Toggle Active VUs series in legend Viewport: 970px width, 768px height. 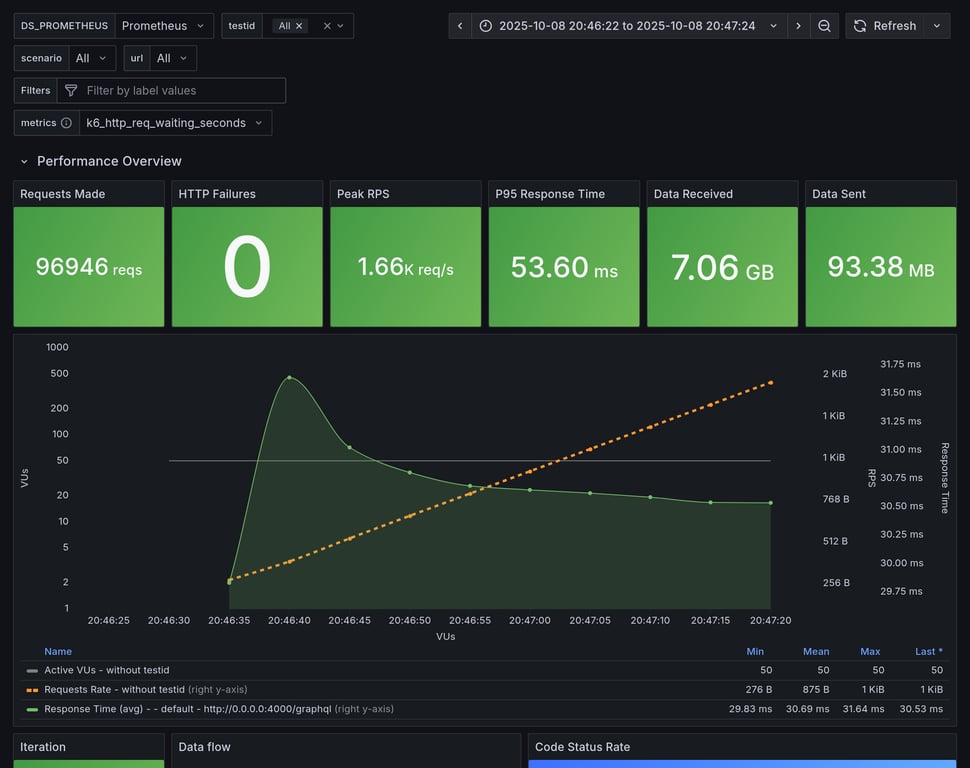point(107,670)
